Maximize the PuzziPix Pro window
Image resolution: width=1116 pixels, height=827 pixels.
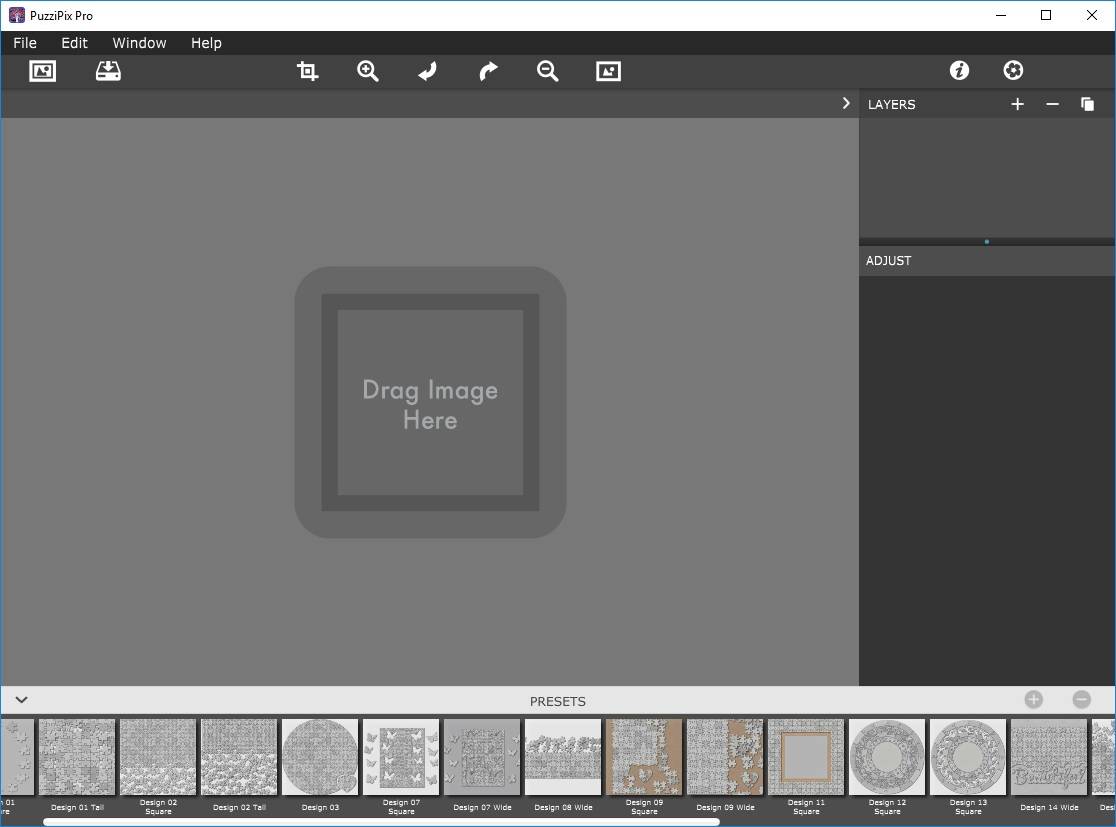1046,15
